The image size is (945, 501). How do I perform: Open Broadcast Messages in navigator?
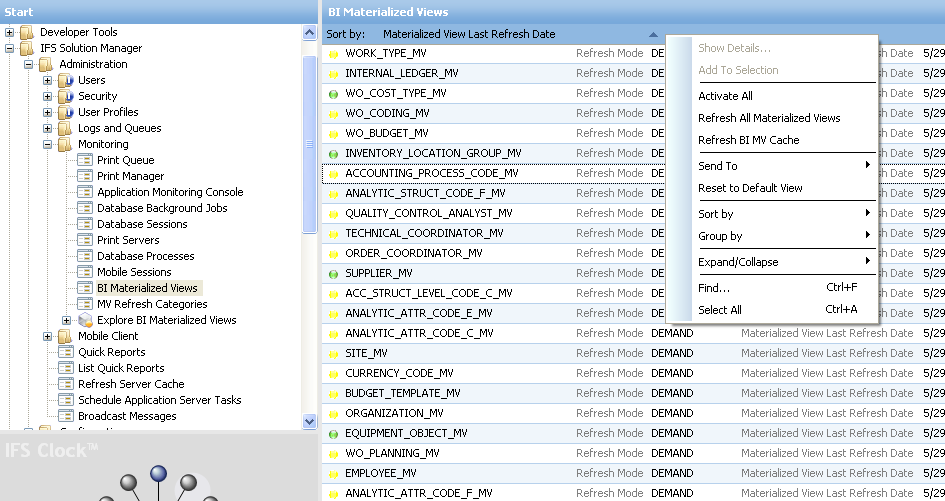coord(127,416)
